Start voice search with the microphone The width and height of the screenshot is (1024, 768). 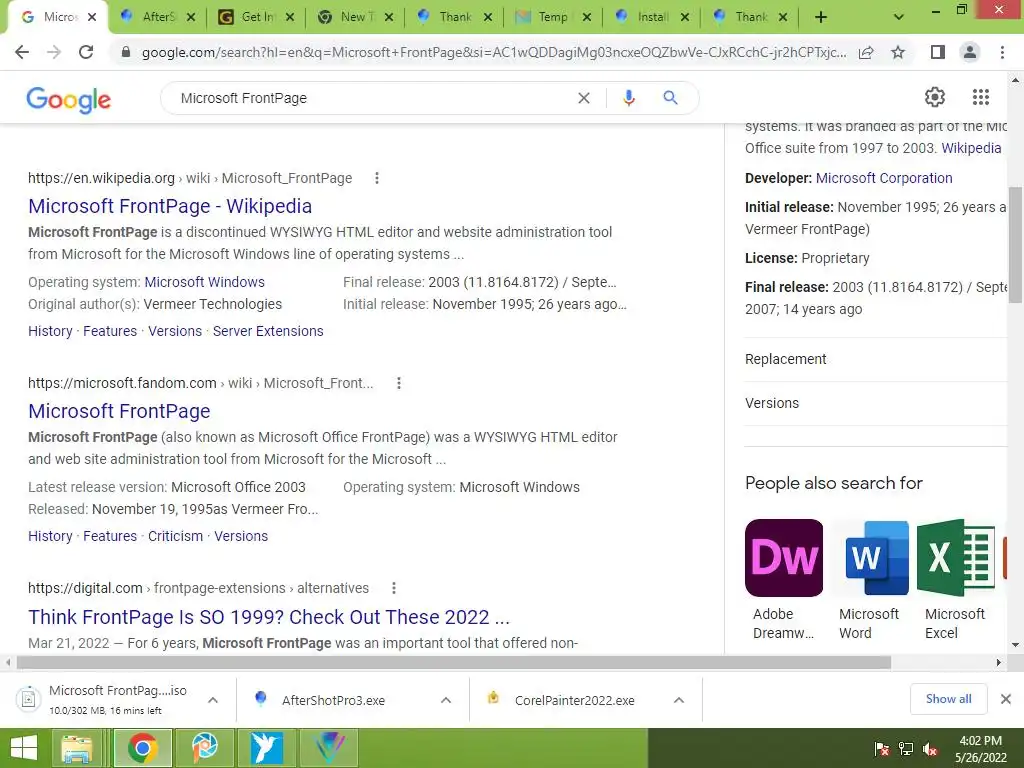(628, 98)
